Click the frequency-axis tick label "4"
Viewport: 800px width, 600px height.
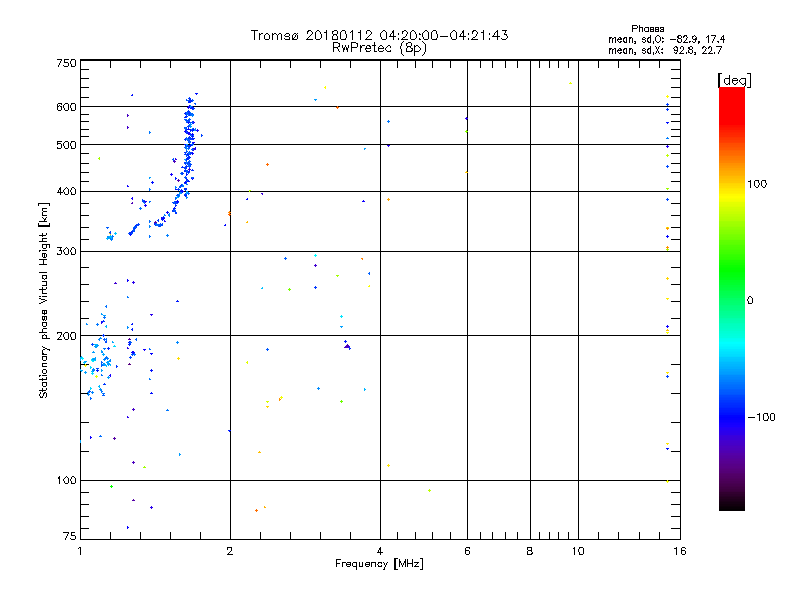(x=380, y=551)
